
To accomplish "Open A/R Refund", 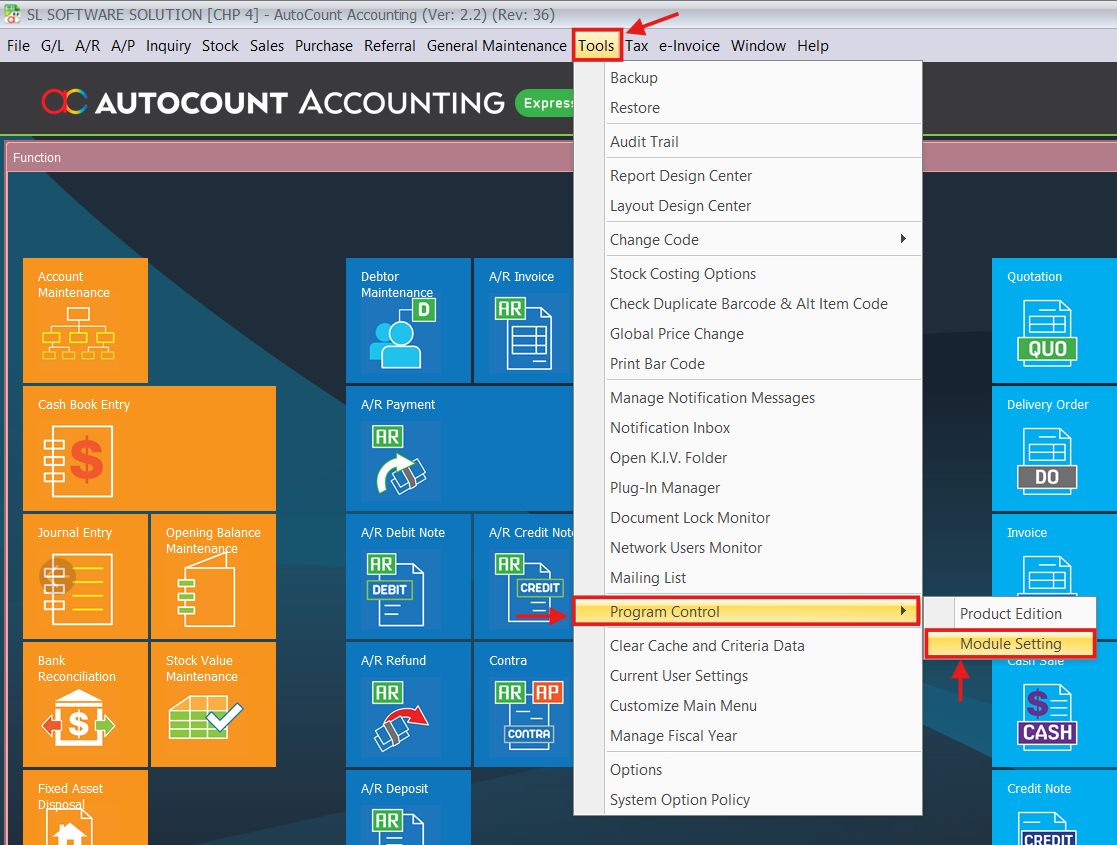I will tap(408, 705).
